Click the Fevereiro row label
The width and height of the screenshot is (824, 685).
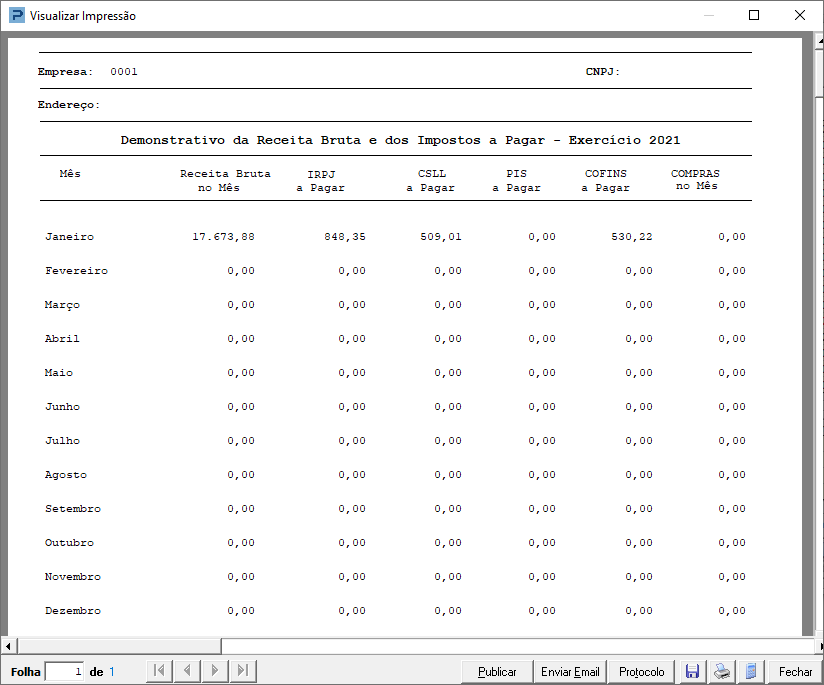[x=76, y=271]
